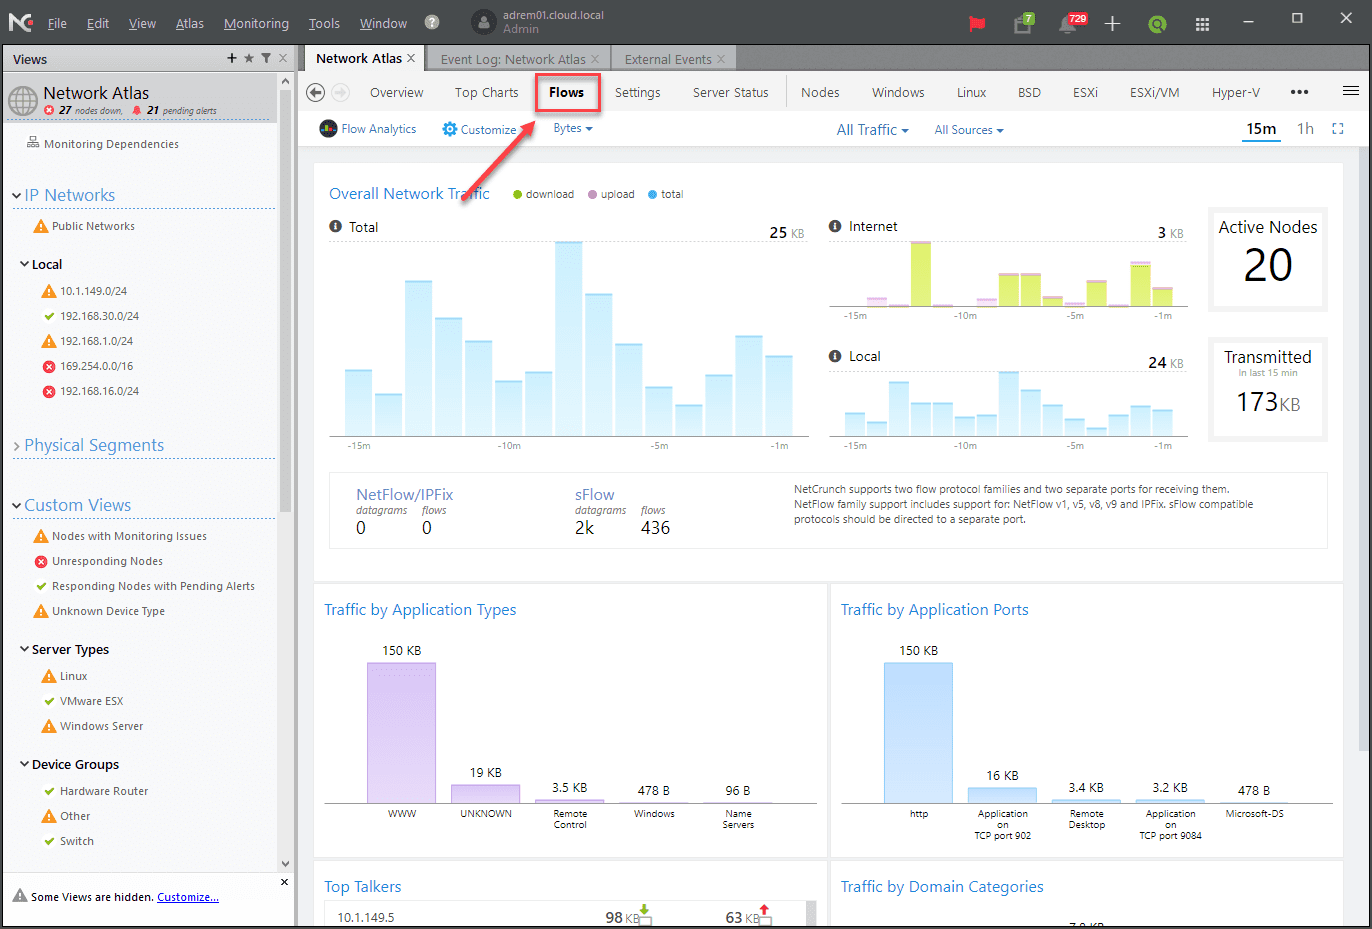This screenshot has width=1372, height=929.
Task: Click the plus icon in the title bar
Action: tap(1112, 24)
